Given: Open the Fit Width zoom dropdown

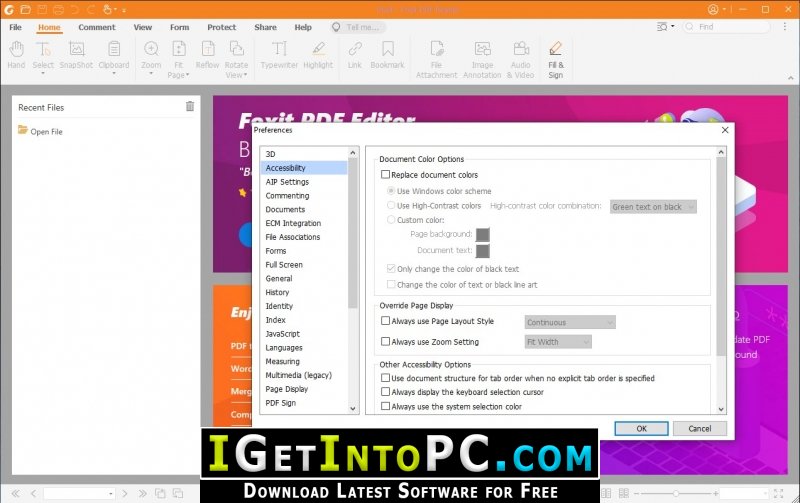Looking at the screenshot, I should coord(558,342).
